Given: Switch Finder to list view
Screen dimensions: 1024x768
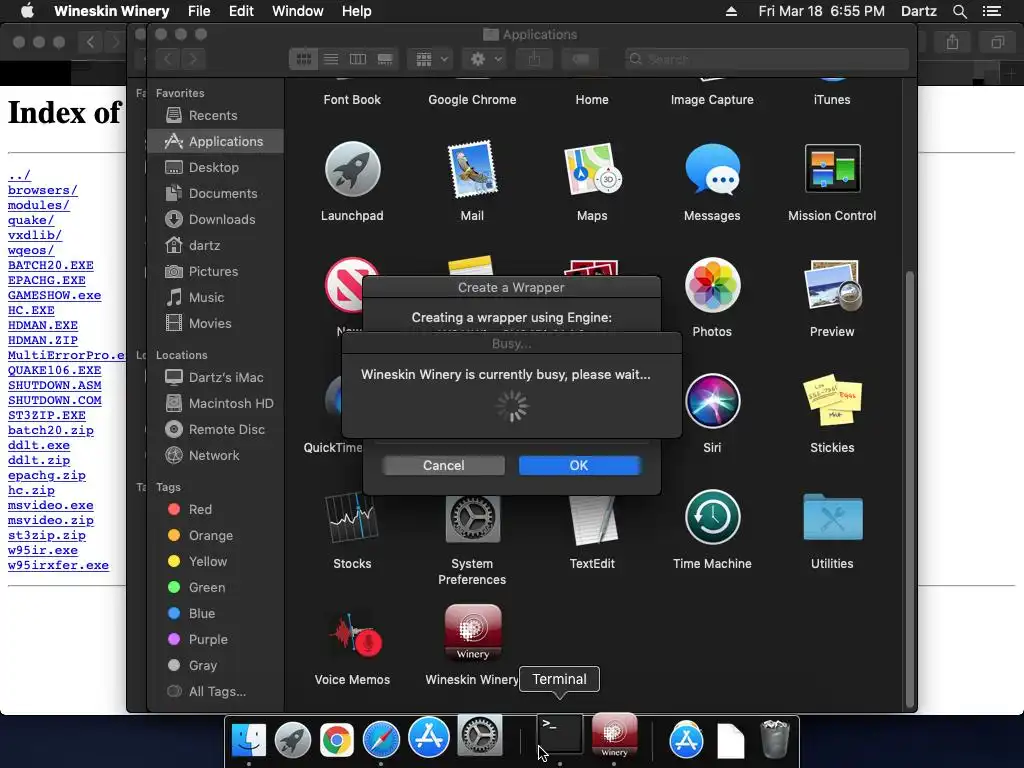Looking at the screenshot, I should coord(331,59).
